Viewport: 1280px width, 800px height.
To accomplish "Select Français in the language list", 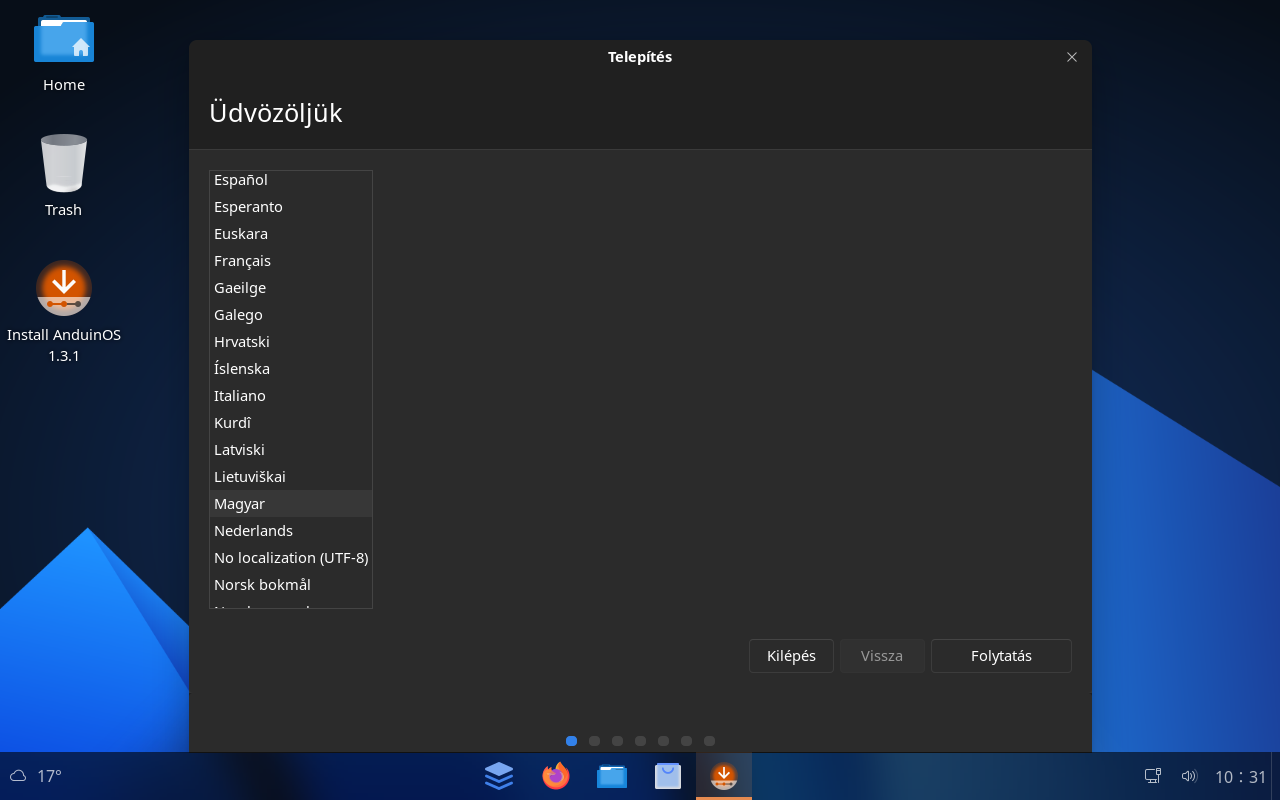I will click(291, 261).
